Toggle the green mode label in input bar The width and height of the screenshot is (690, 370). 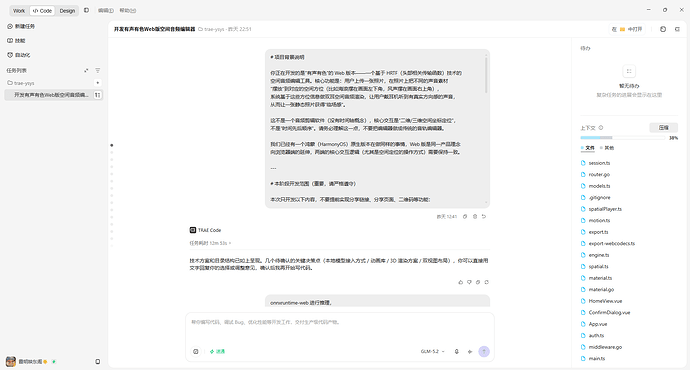pos(217,352)
